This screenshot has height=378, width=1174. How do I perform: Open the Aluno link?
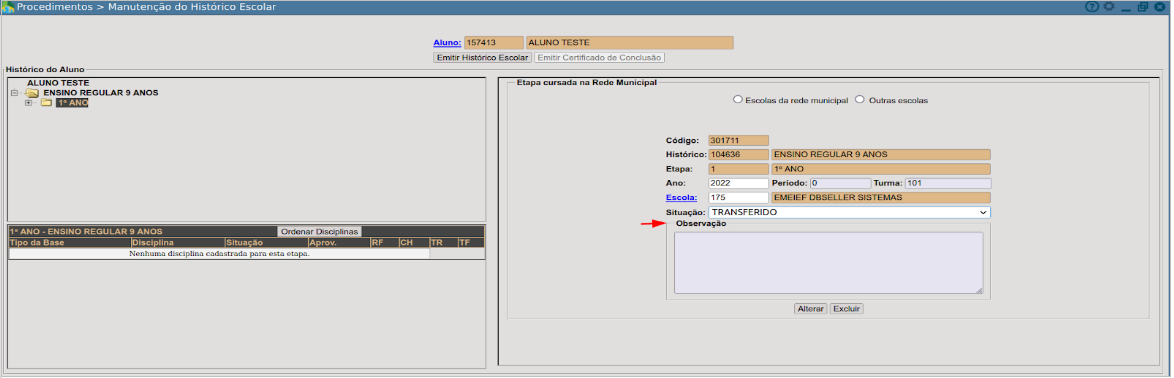pos(447,43)
